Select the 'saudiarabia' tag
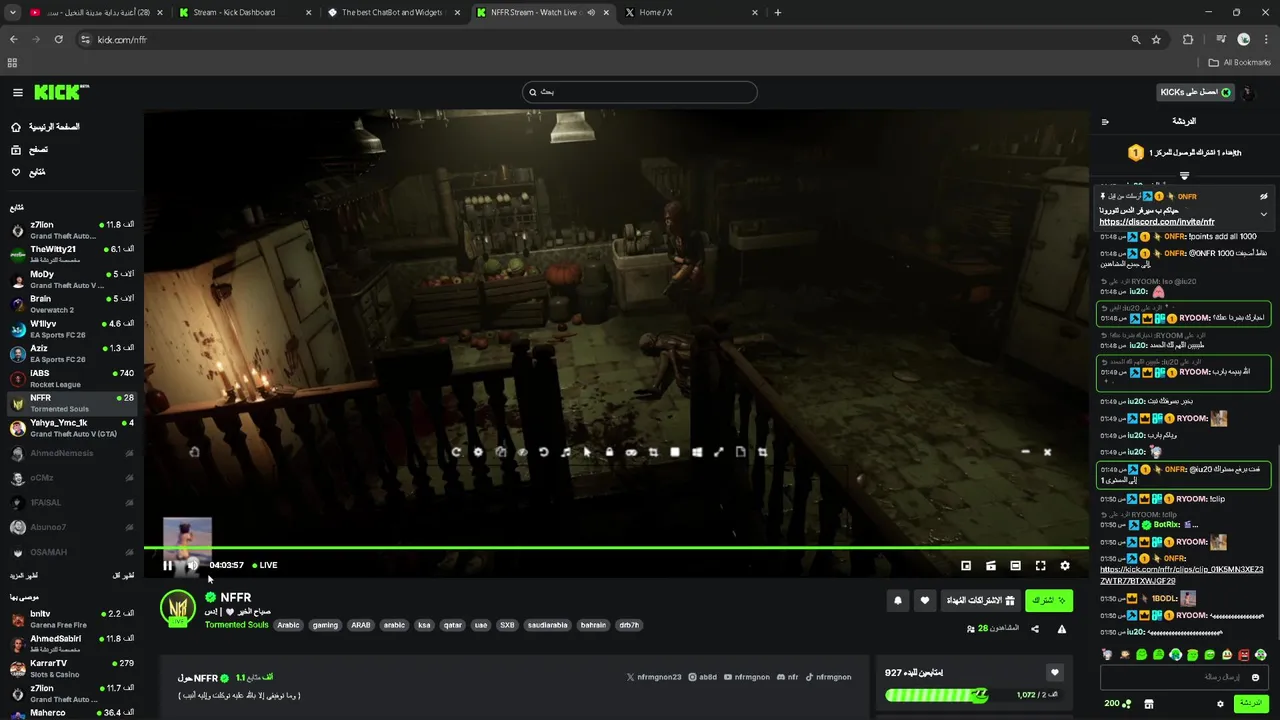Screen dimensions: 1280x720 point(547,625)
